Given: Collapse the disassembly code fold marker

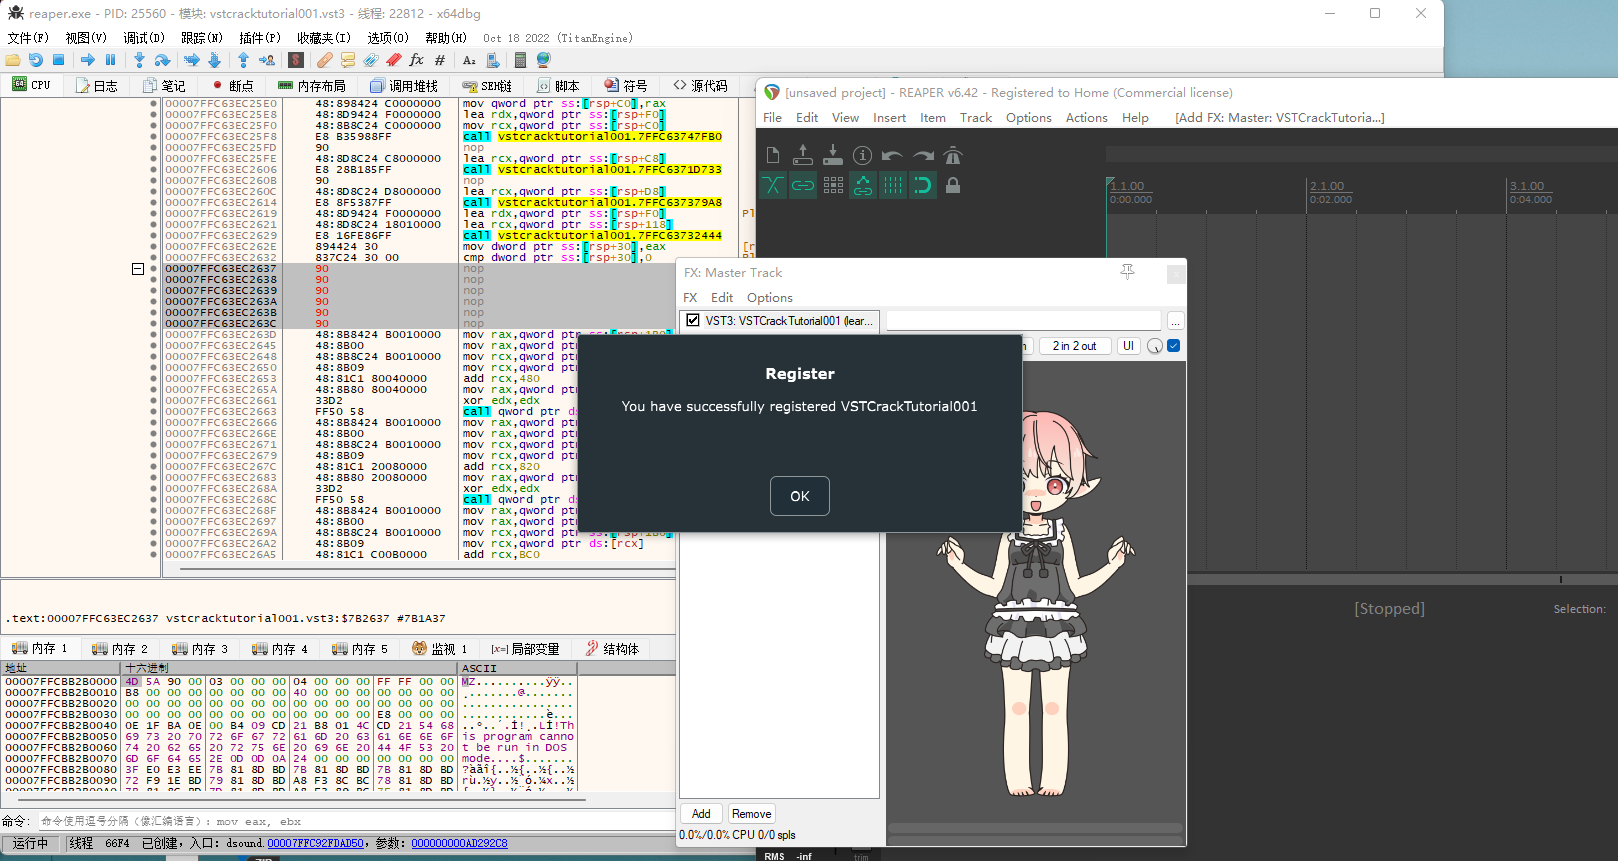Looking at the screenshot, I should tap(138, 269).
